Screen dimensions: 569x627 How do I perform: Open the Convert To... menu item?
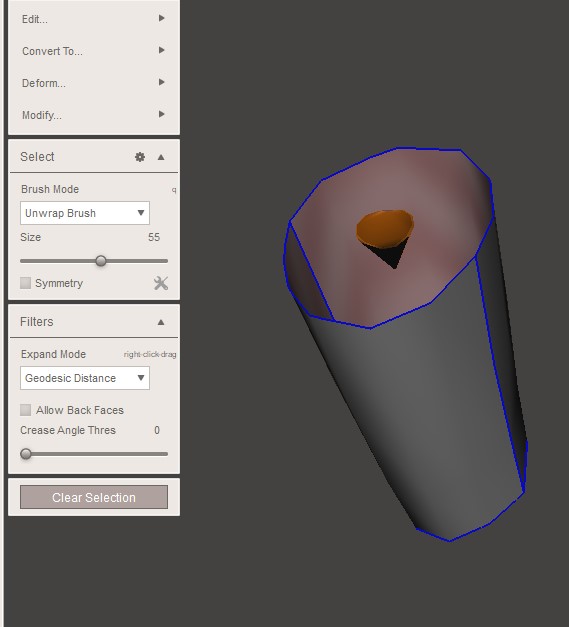tap(52, 51)
